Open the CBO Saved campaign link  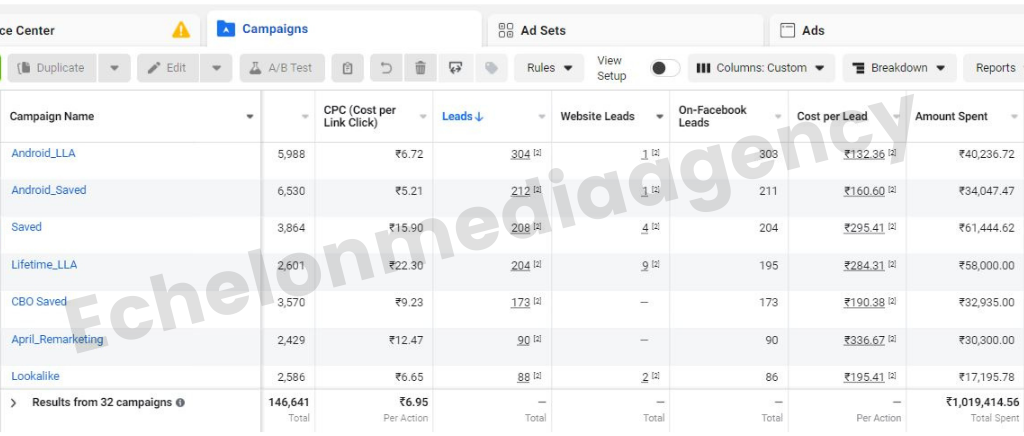point(39,302)
